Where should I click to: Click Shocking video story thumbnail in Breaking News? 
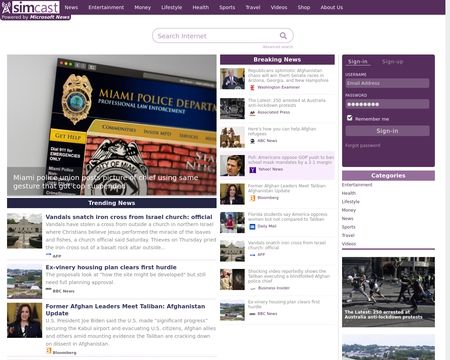[x=232, y=279]
